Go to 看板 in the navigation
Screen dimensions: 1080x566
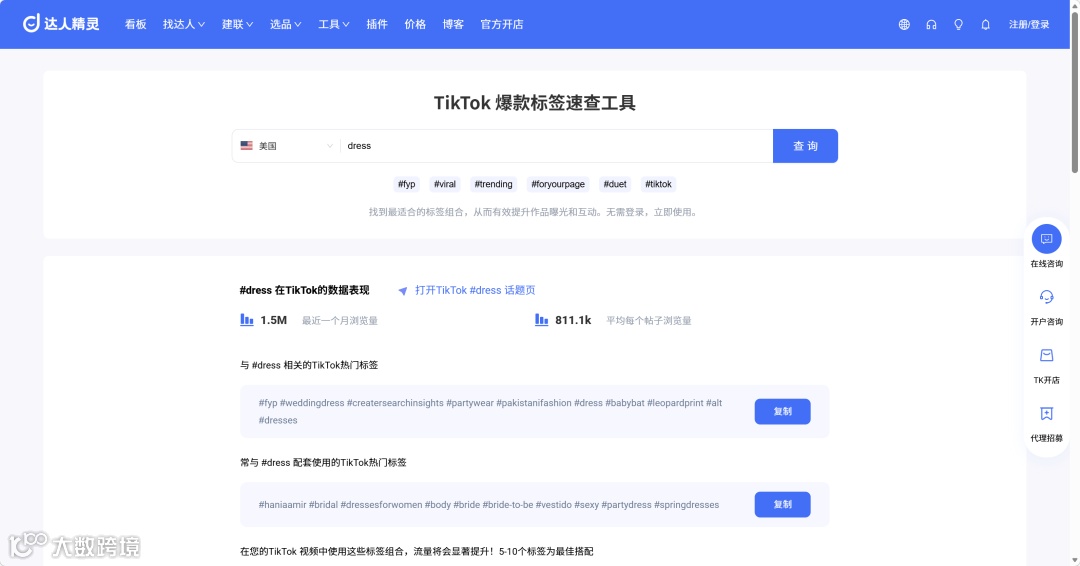136,24
